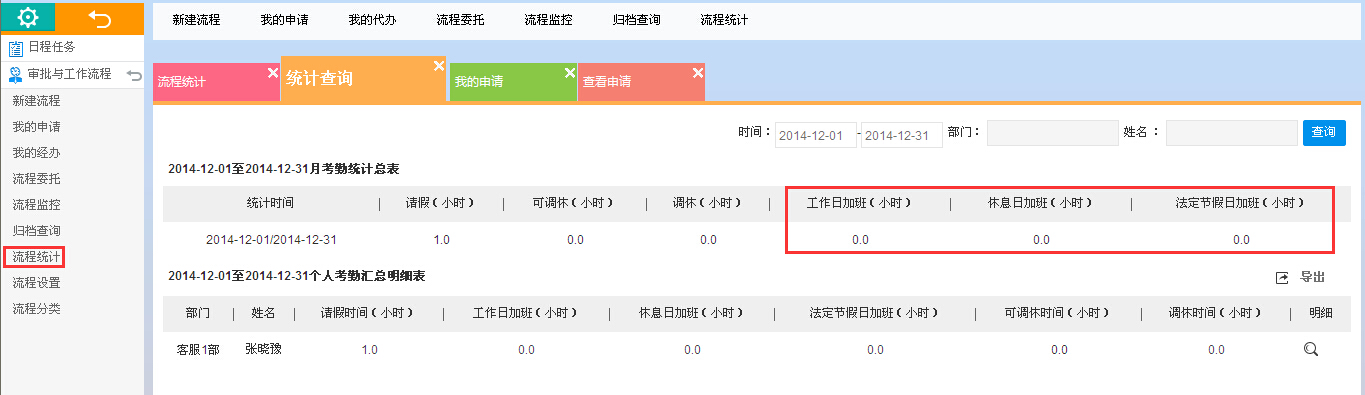
Task: Open the settings gear icon
Action: (28, 17)
